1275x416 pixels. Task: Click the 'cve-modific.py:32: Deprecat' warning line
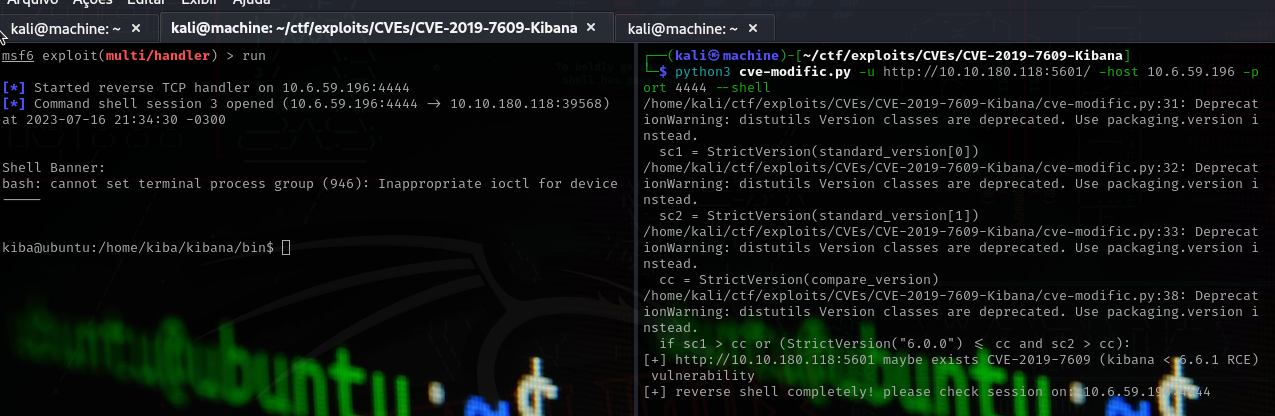click(x=951, y=167)
